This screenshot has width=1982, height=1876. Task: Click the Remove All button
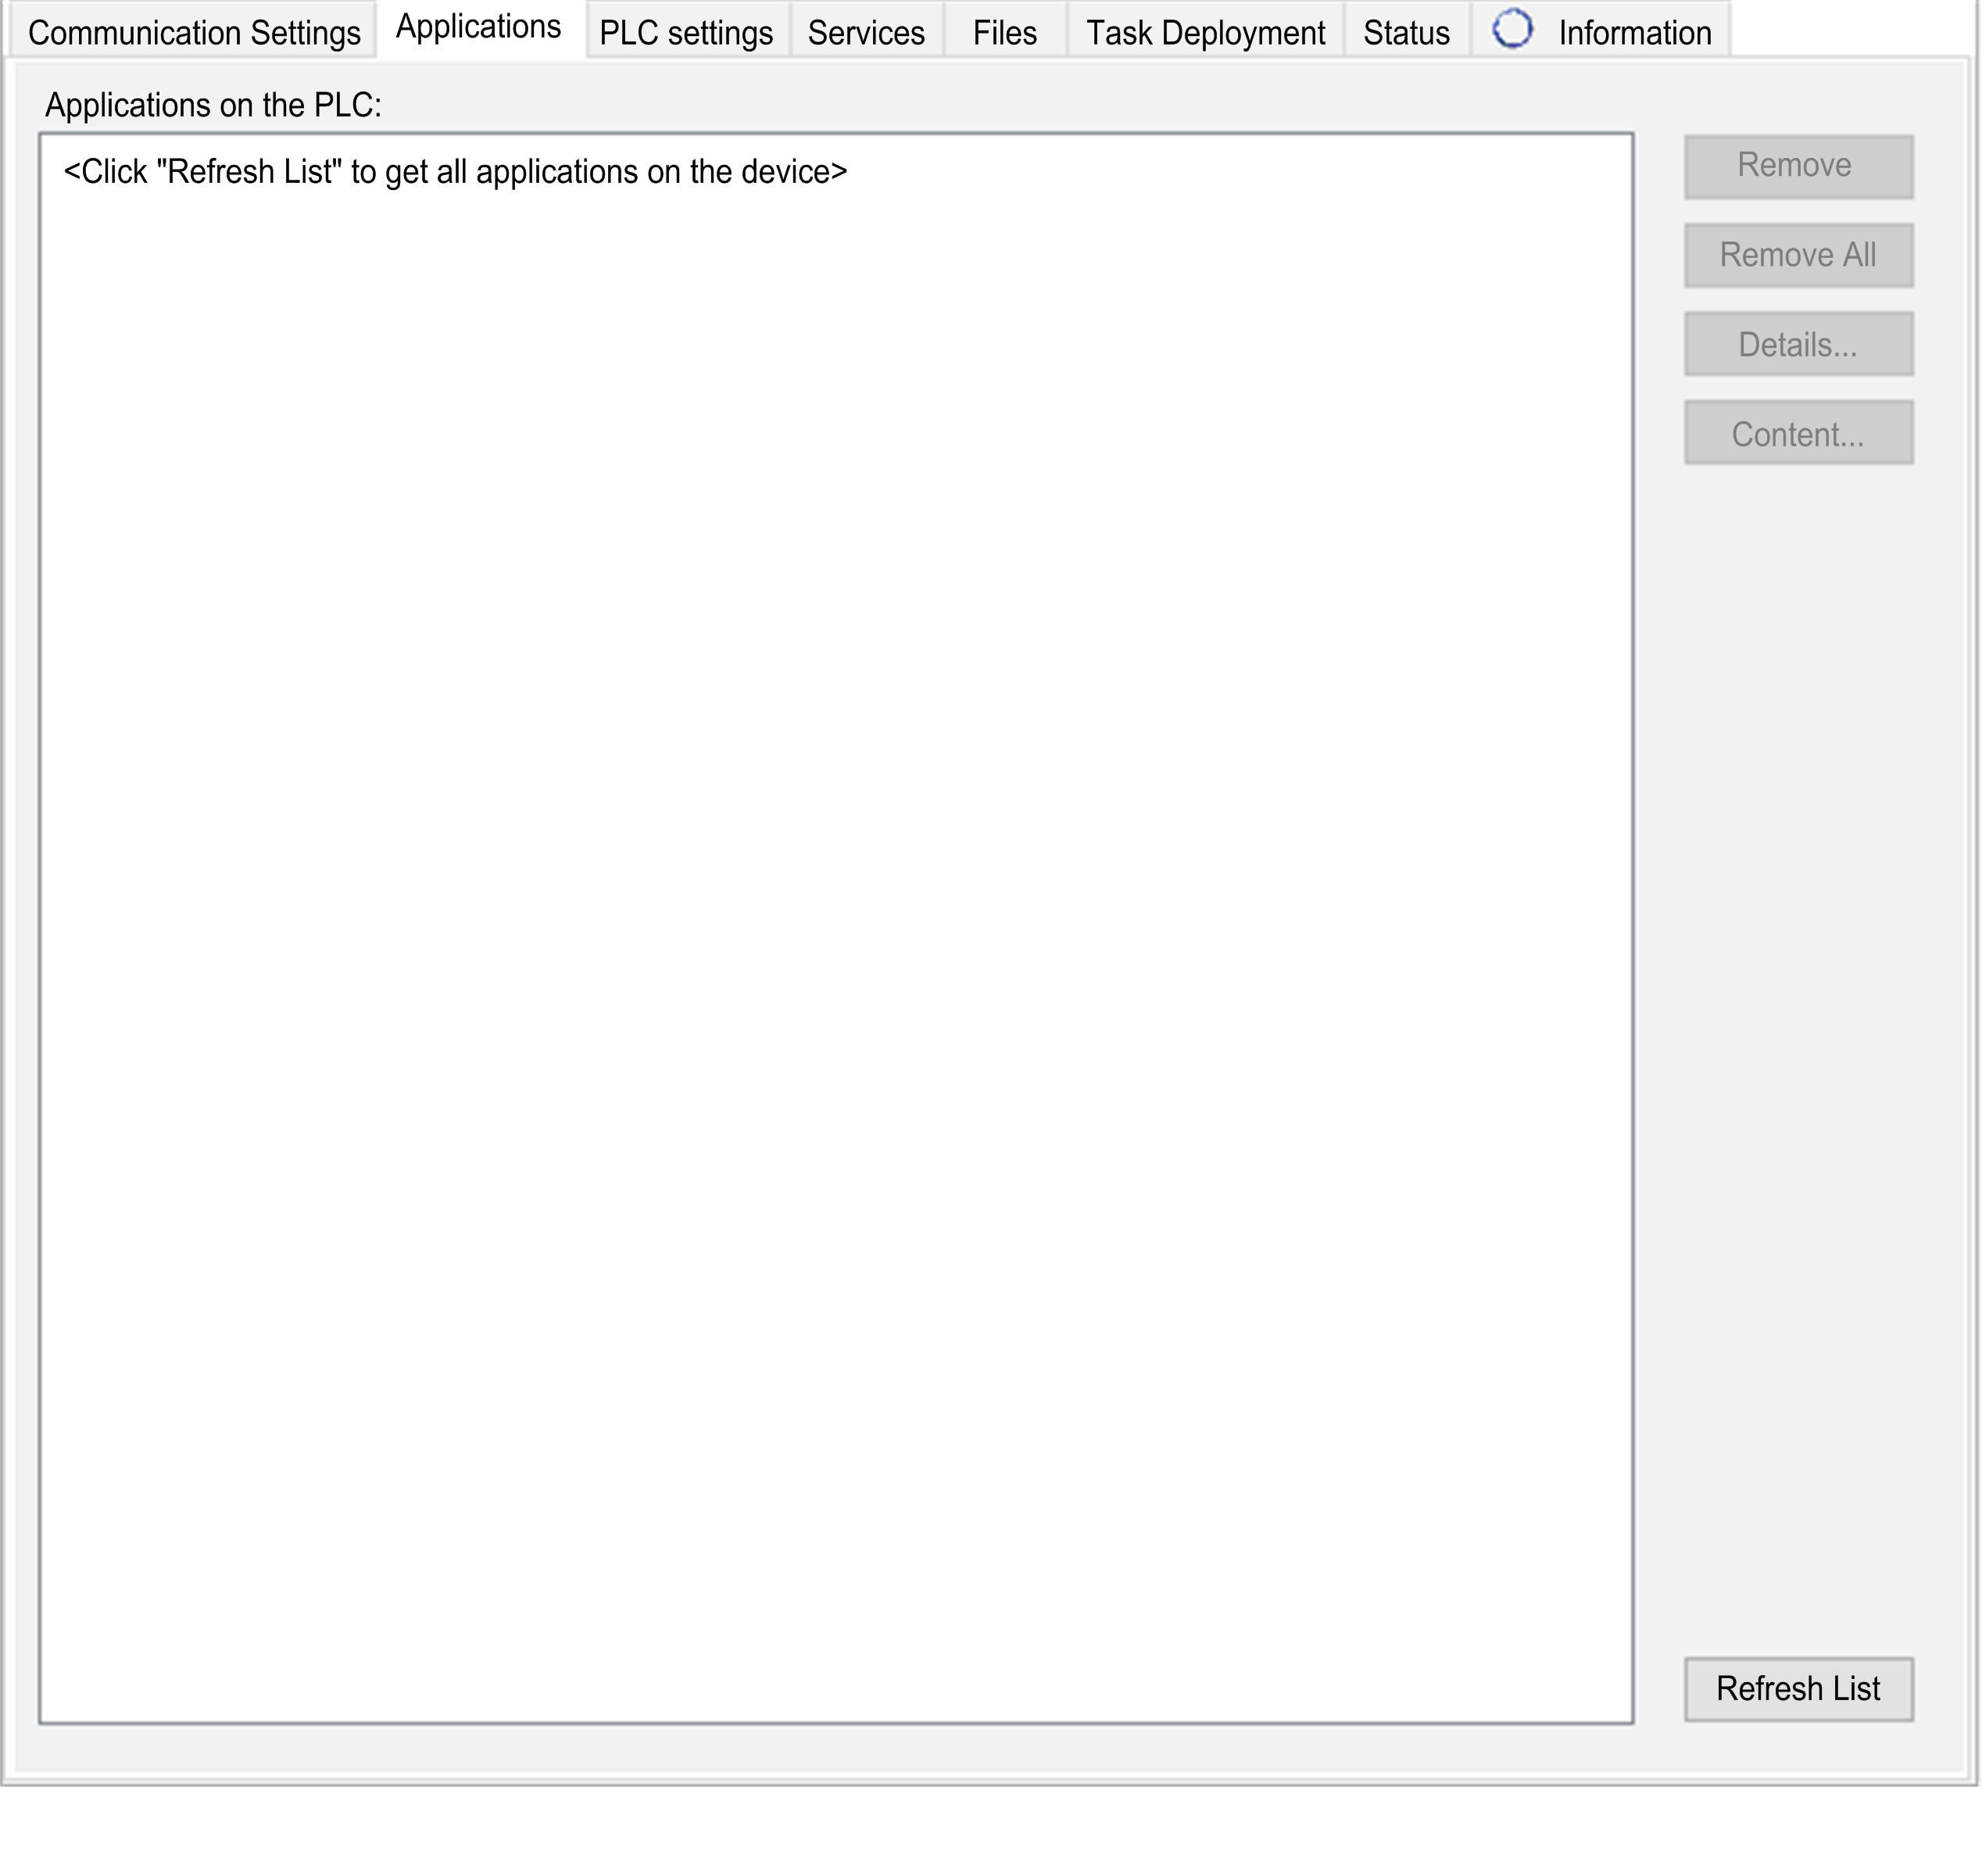1798,255
